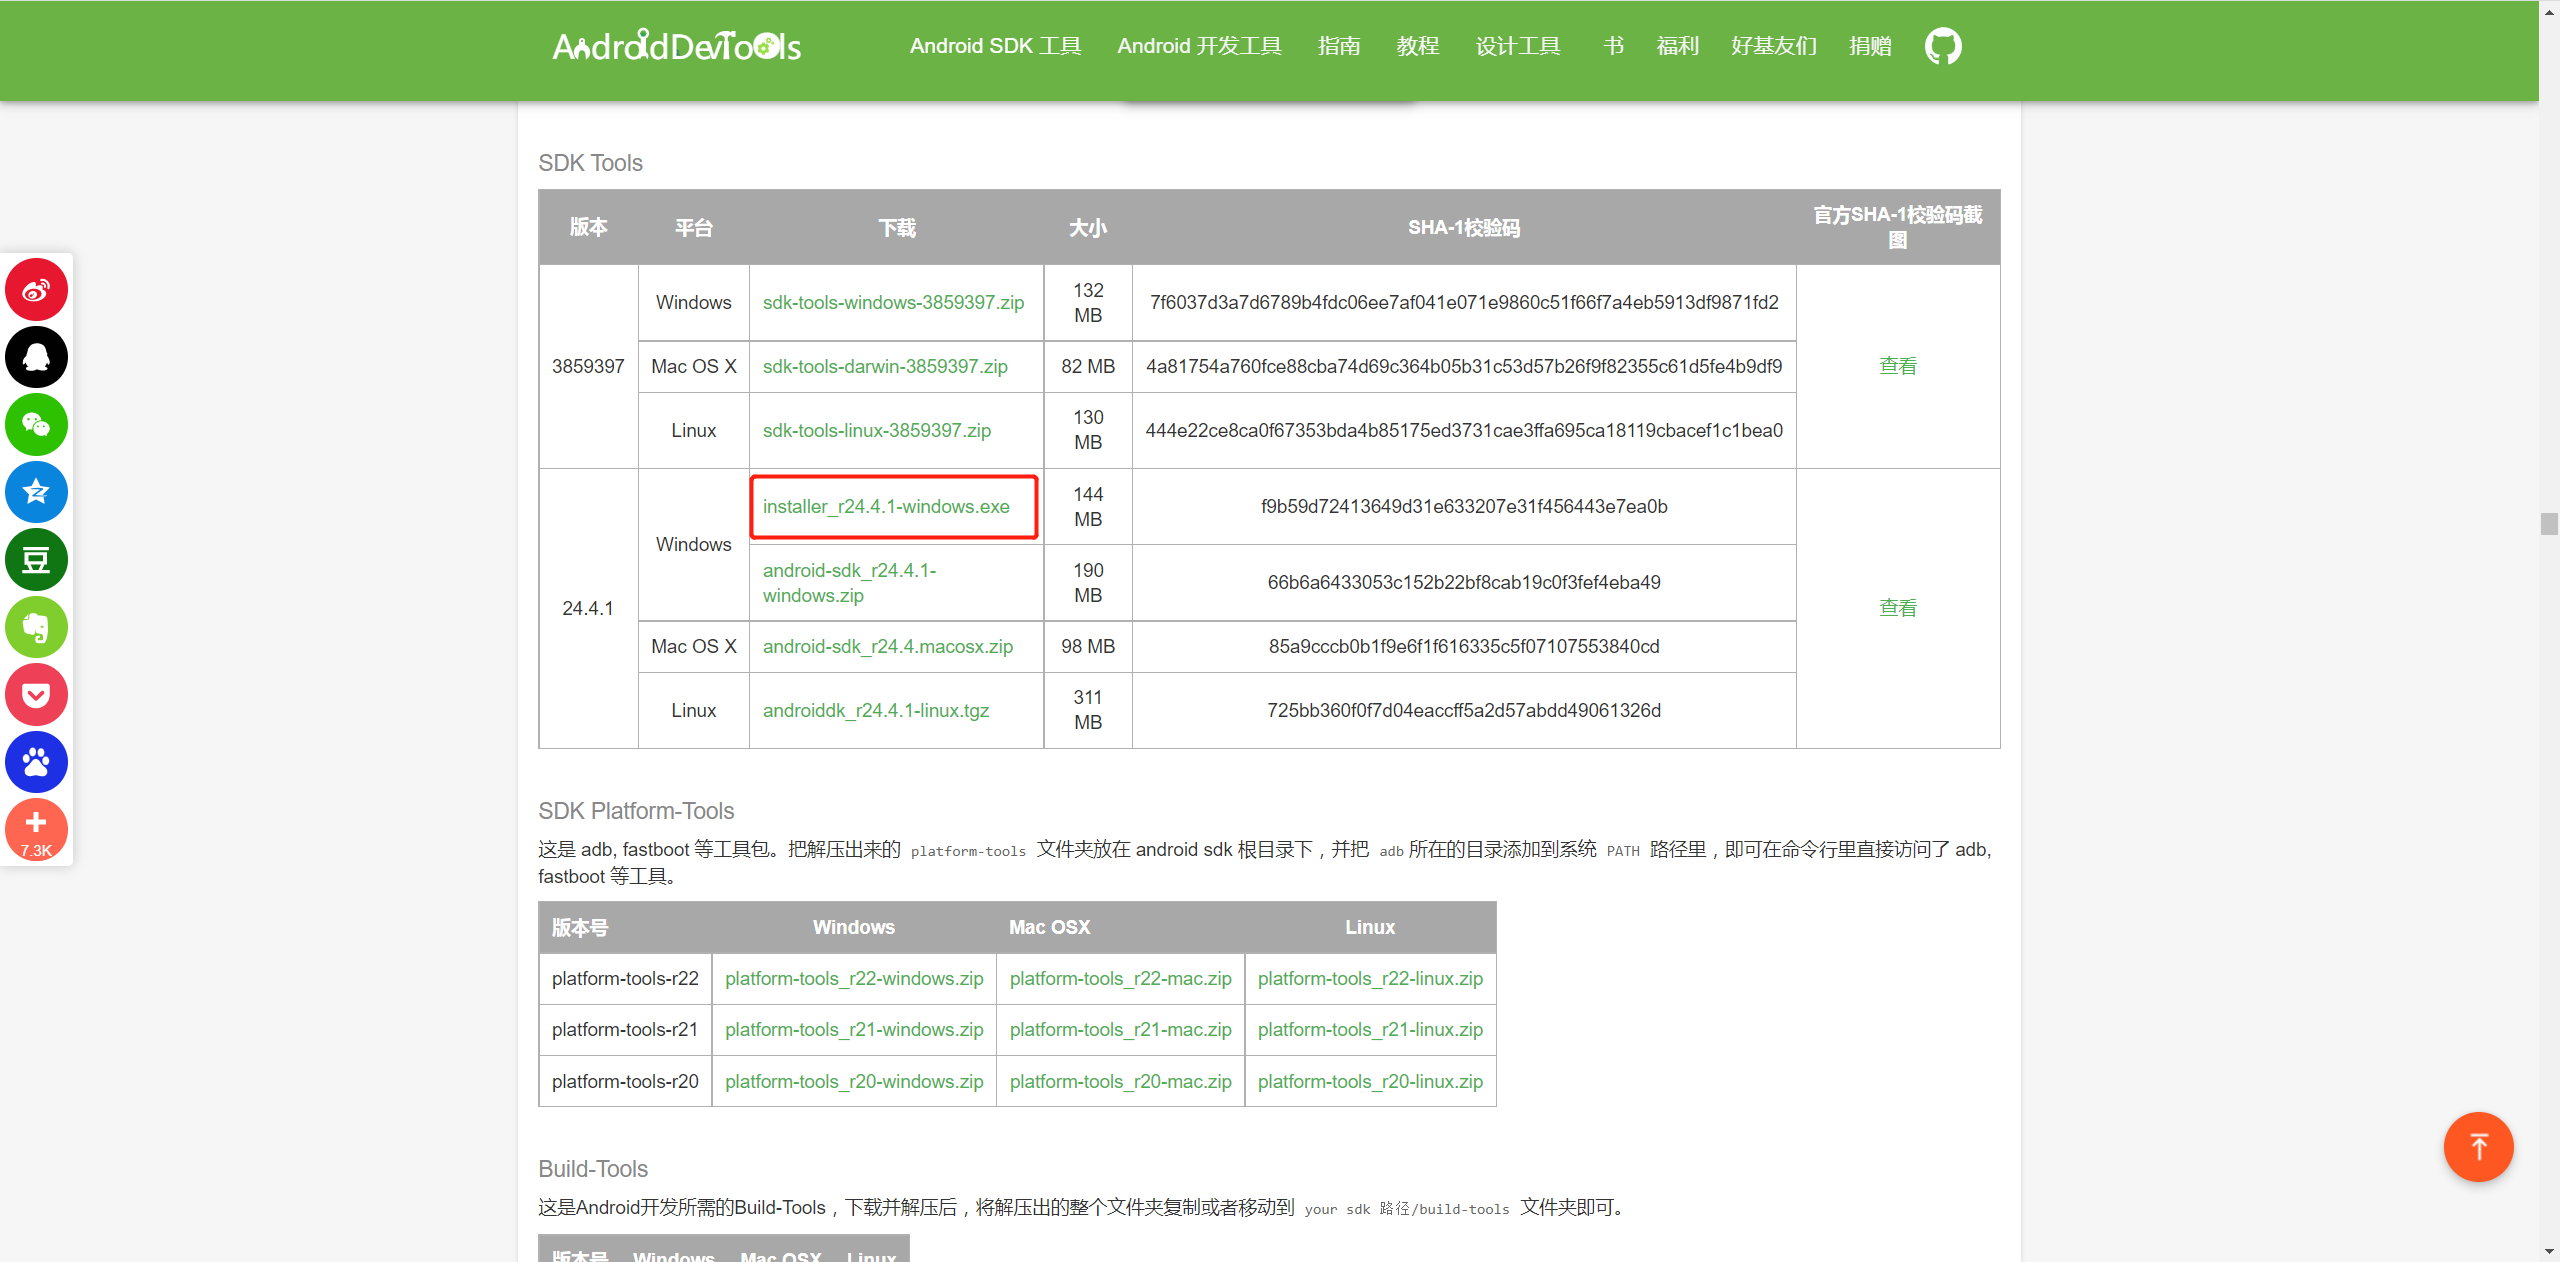Open 设计工具 menu item
The width and height of the screenshot is (2560, 1262).
[x=1518, y=46]
